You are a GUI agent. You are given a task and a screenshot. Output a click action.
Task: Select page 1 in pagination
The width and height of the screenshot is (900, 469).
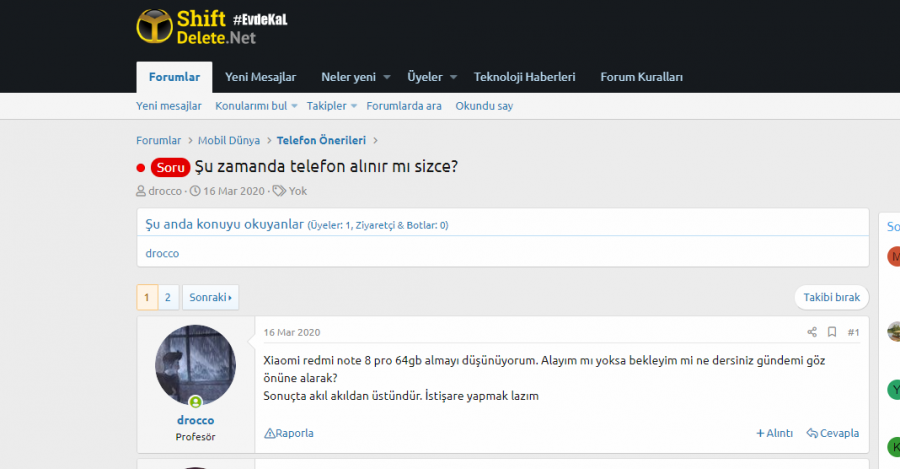point(147,297)
